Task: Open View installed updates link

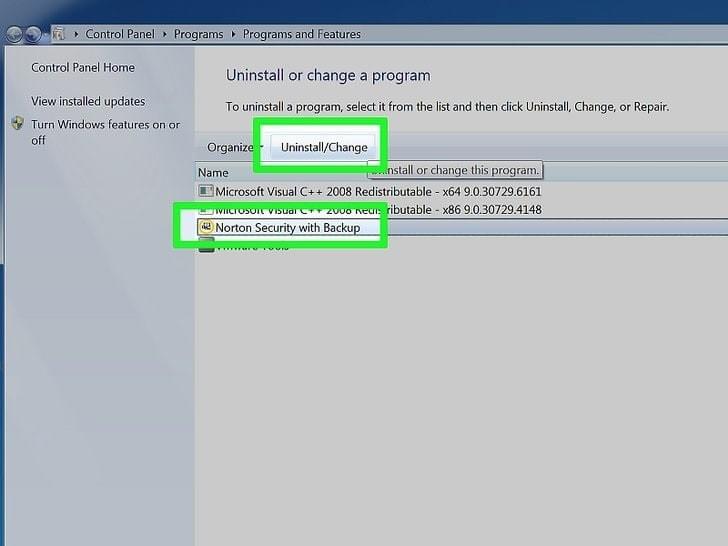Action: (88, 101)
